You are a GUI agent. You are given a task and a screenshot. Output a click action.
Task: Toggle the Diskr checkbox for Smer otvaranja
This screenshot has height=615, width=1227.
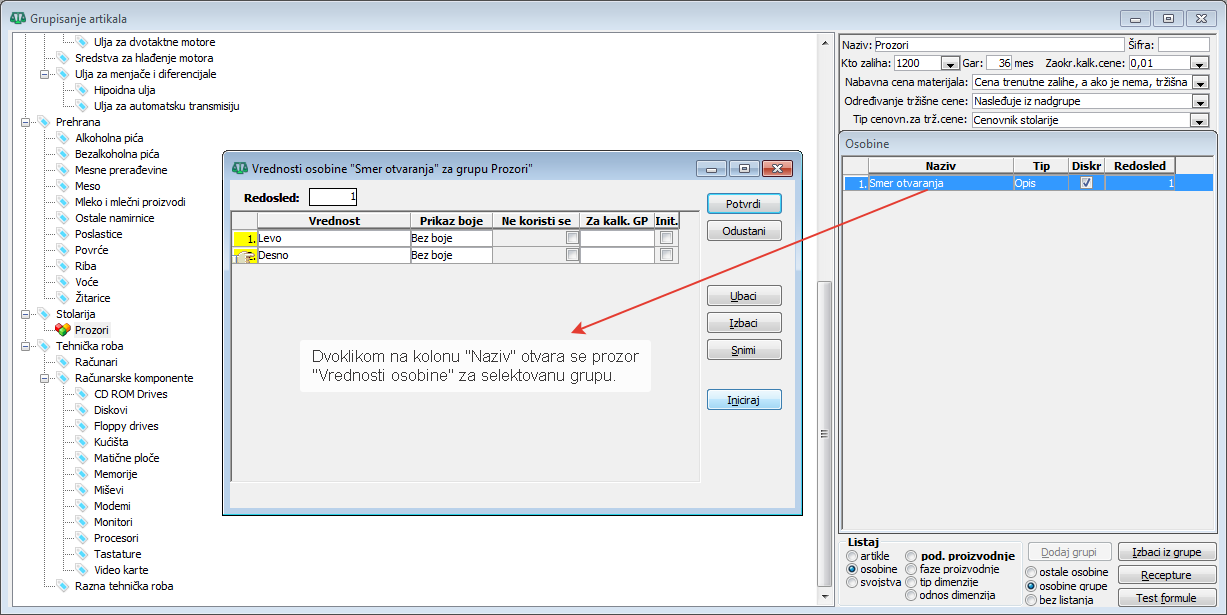pyautogui.click(x=1086, y=183)
